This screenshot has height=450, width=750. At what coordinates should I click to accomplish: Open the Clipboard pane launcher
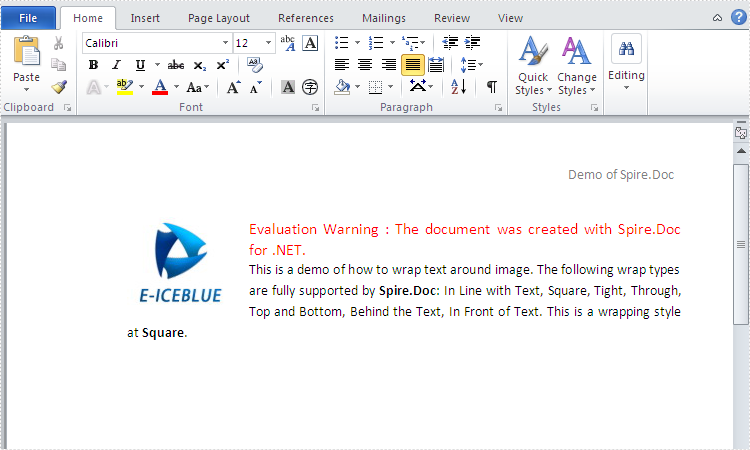click(67, 108)
